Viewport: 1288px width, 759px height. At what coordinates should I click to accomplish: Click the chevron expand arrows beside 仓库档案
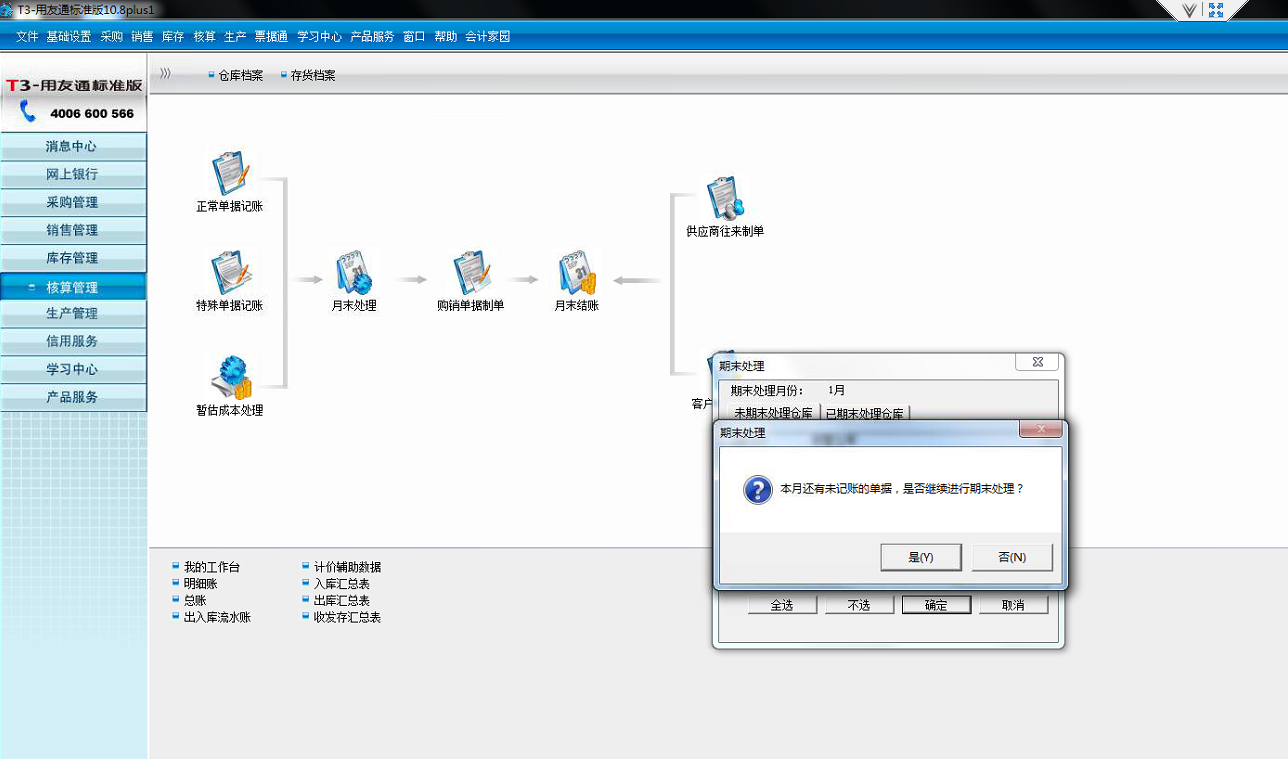pyautogui.click(x=165, y=74)
